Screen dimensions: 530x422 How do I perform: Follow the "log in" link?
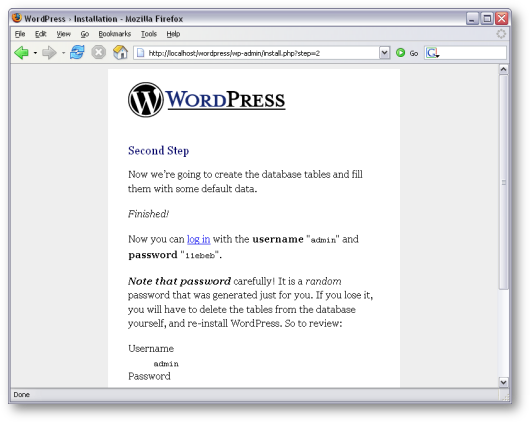[198, 239]
